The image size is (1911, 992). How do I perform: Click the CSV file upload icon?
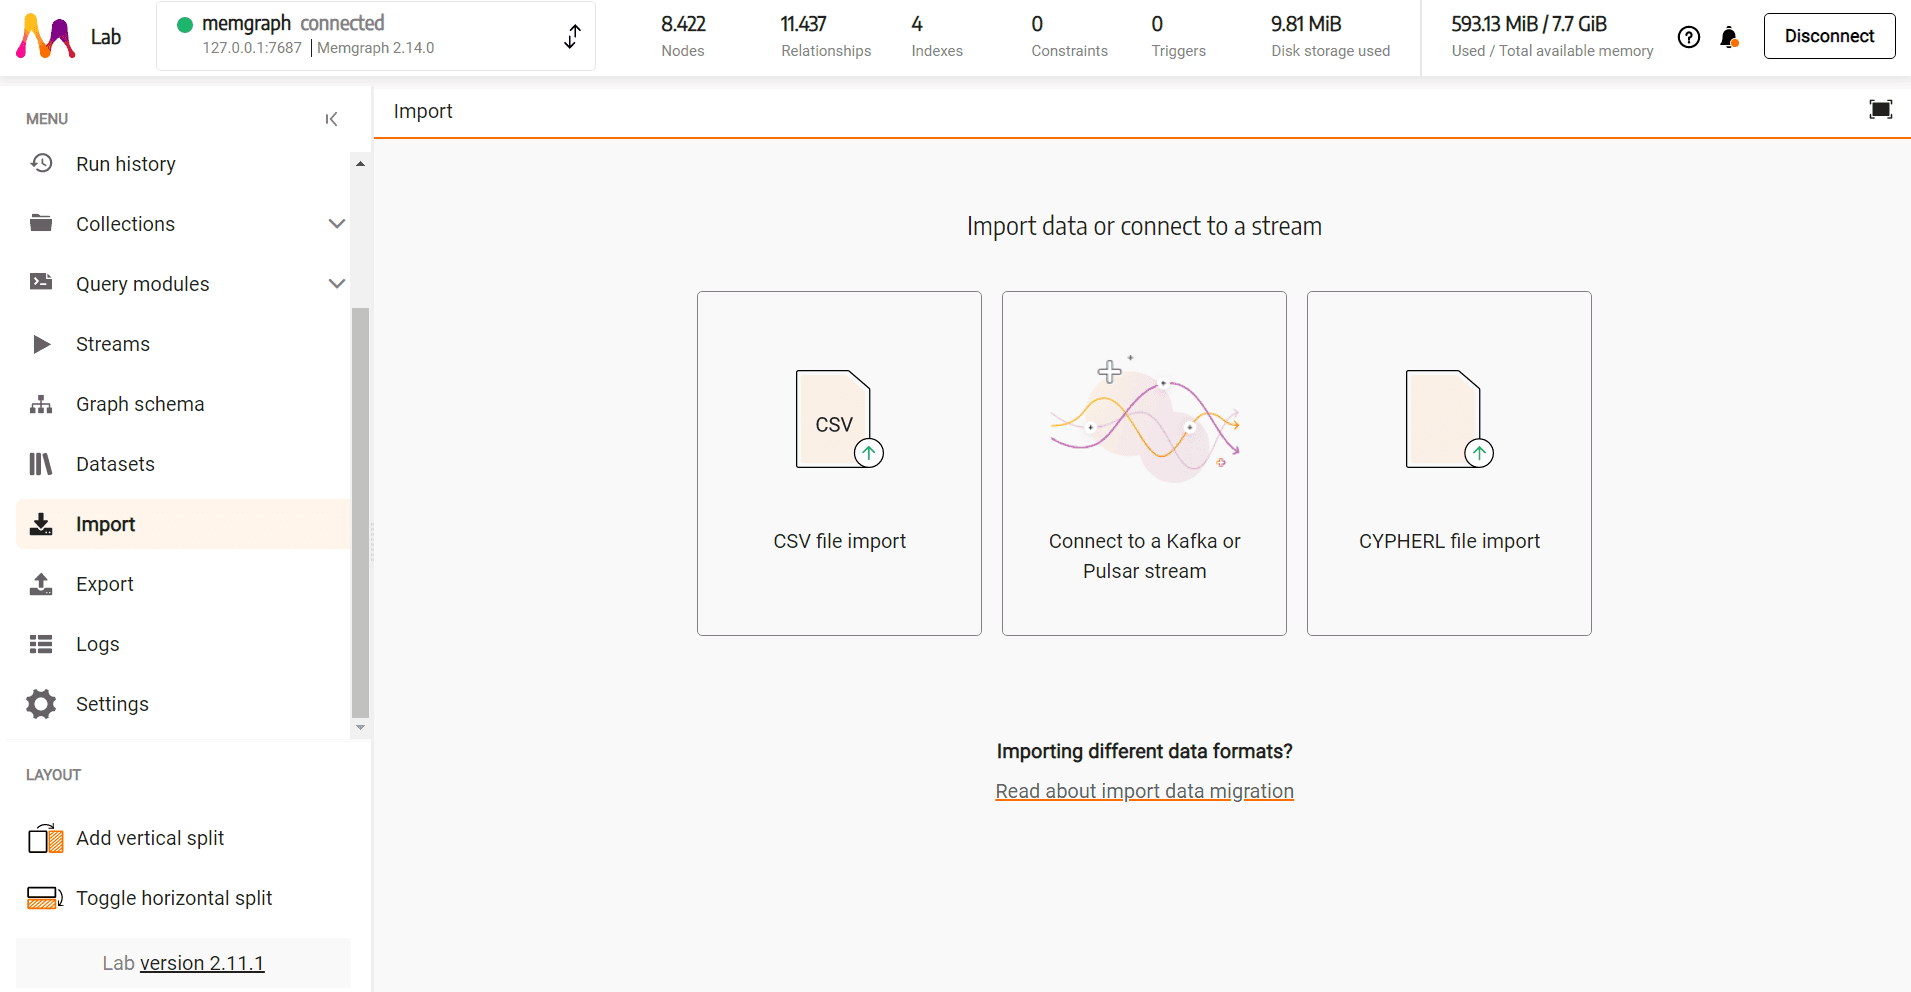click(839, 419)
